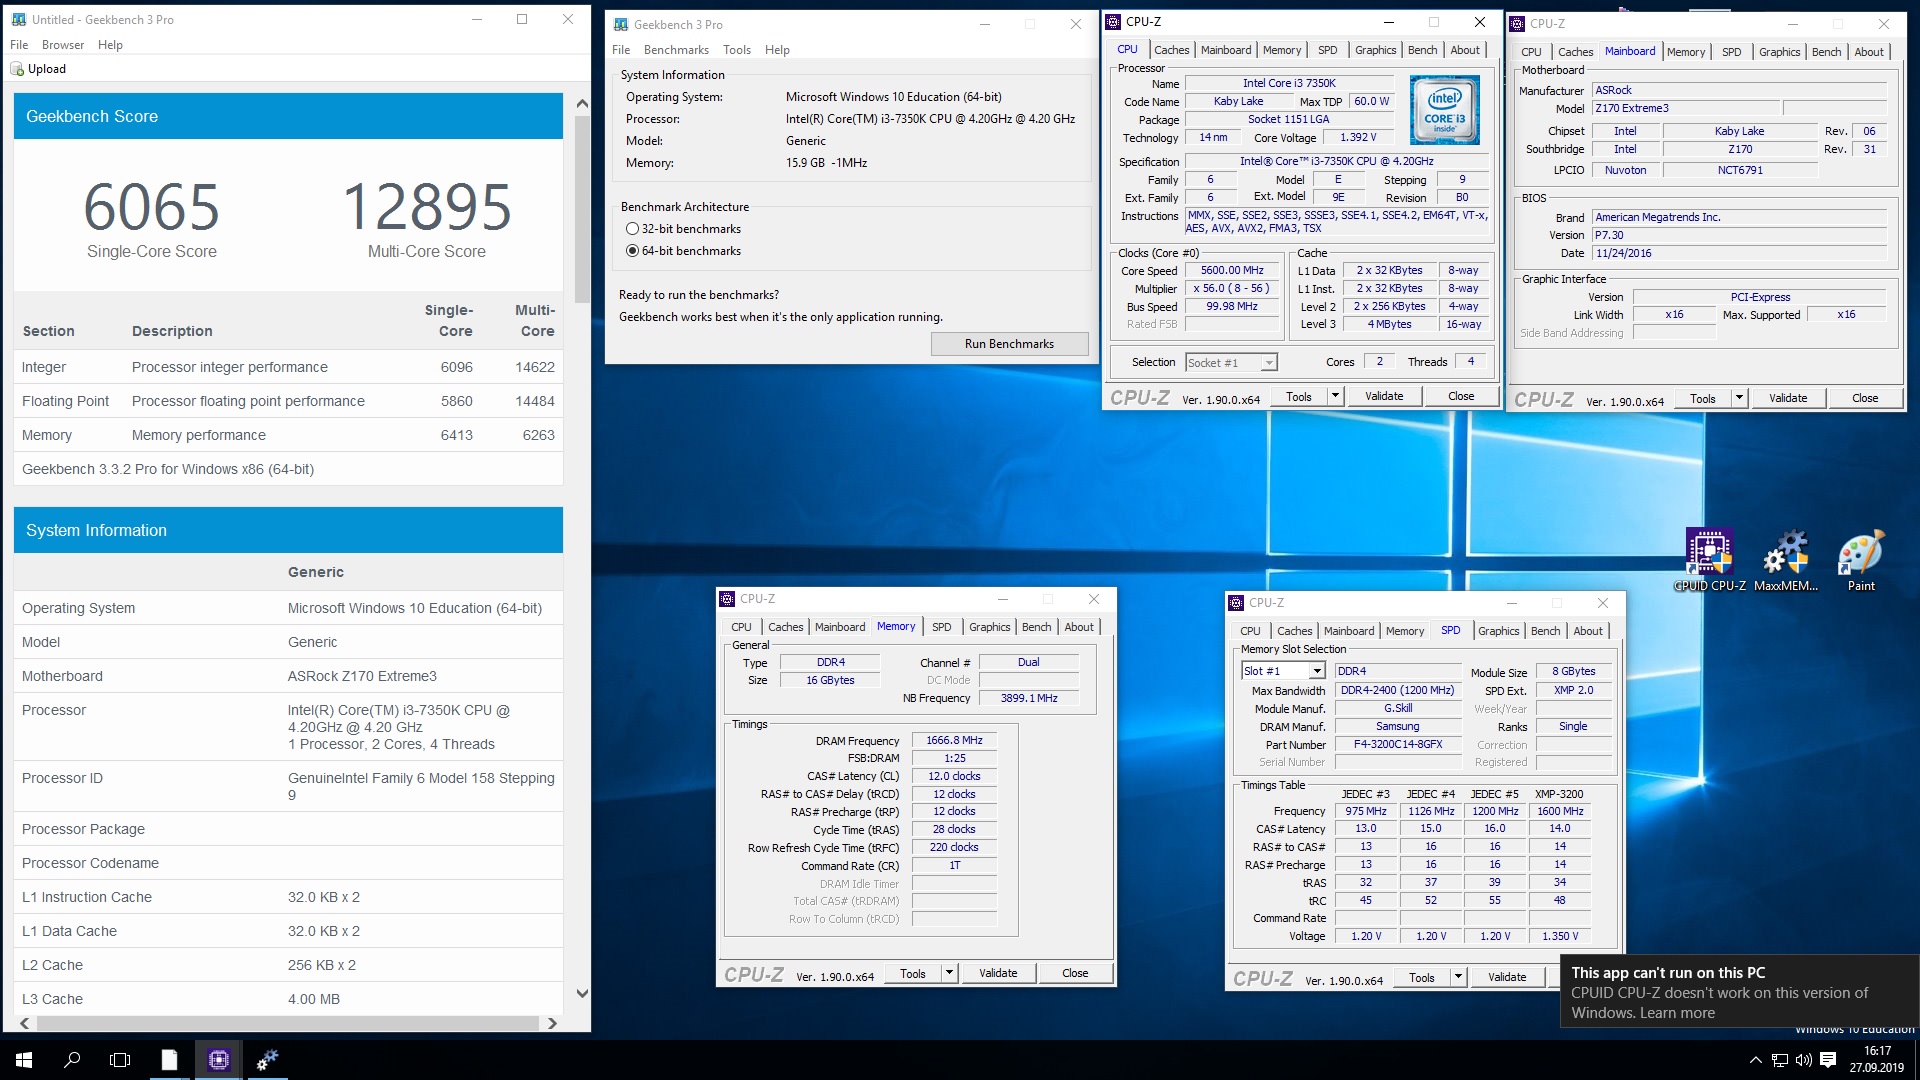Open network tray icon
The height and width of the screenshot is (1080, 1920).
(x=1780, y=1060)
